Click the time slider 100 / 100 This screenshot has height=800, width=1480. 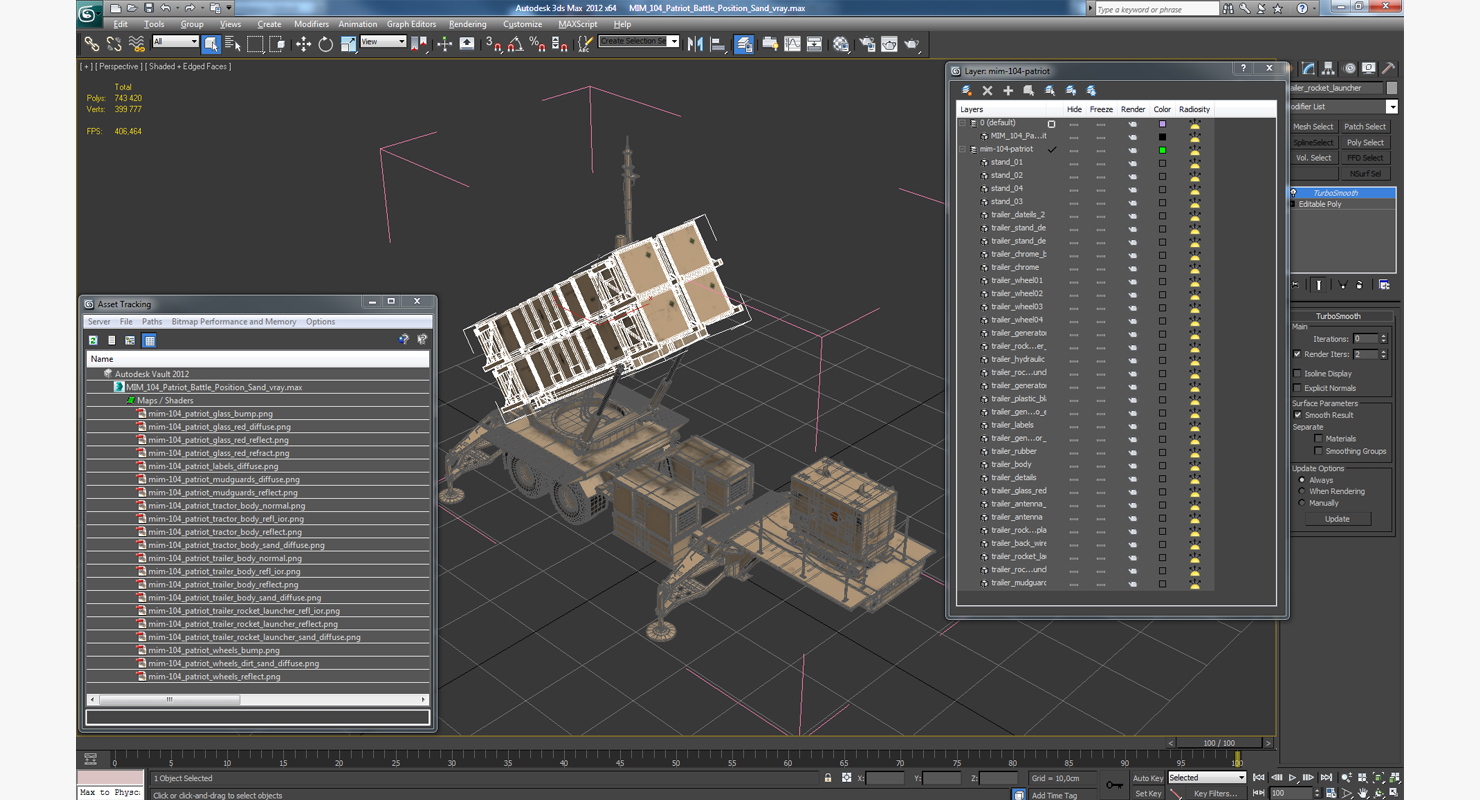coord(1219,743)
